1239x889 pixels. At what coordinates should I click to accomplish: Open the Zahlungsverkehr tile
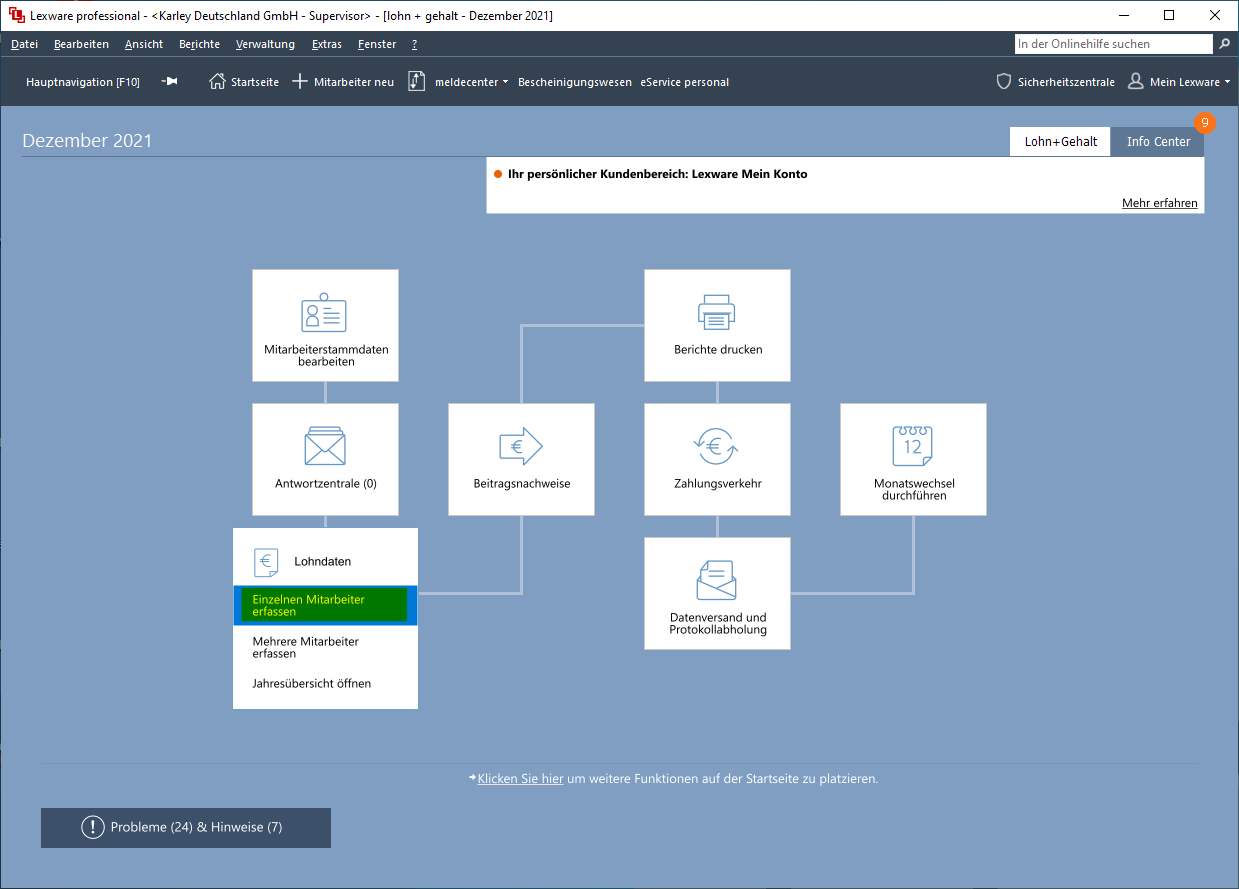click(x=717, y=459)
